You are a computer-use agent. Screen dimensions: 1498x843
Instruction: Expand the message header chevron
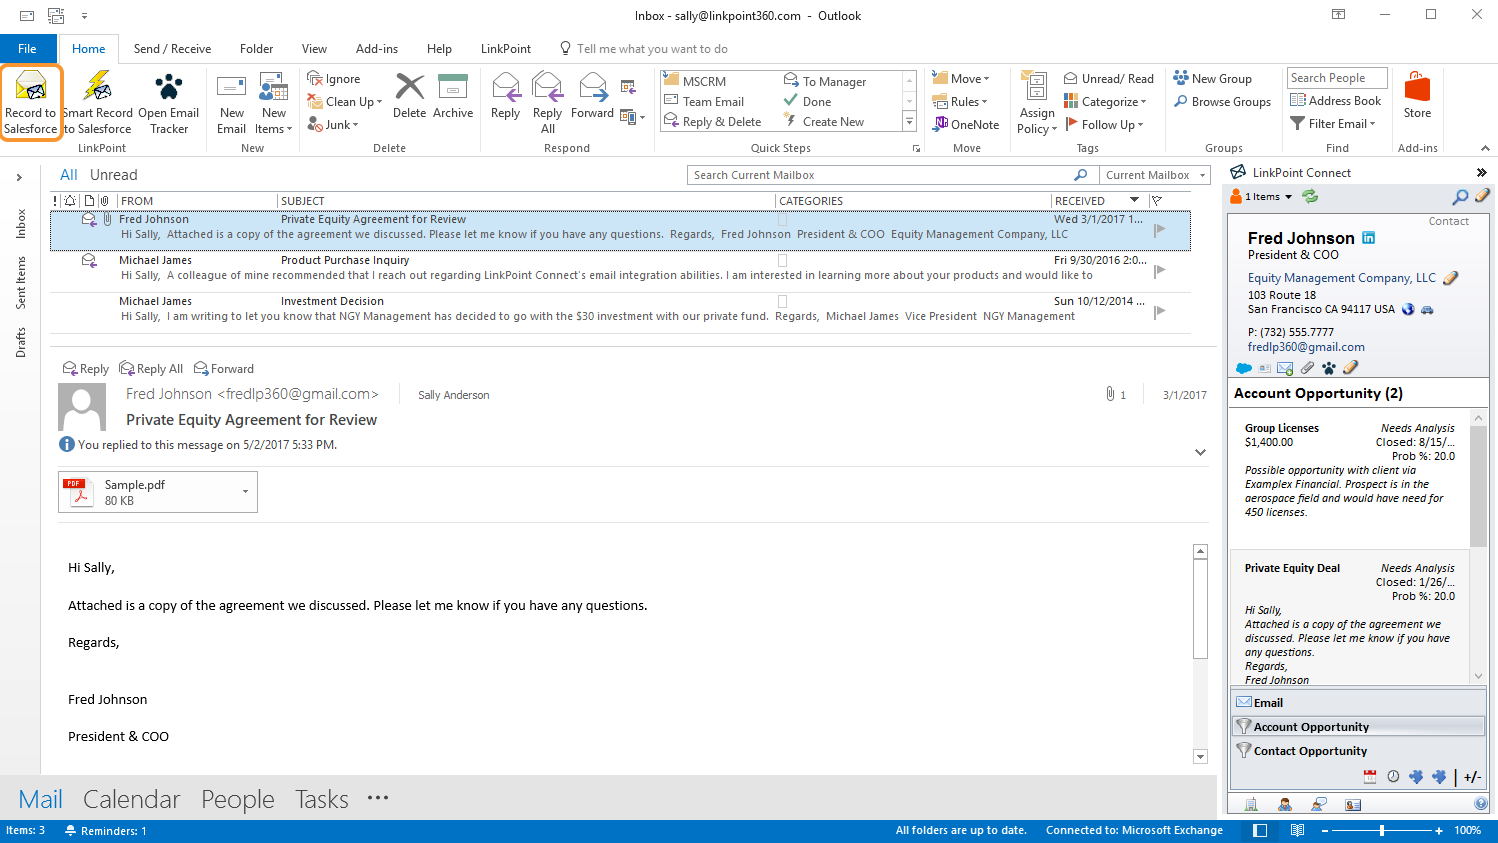1200,452
